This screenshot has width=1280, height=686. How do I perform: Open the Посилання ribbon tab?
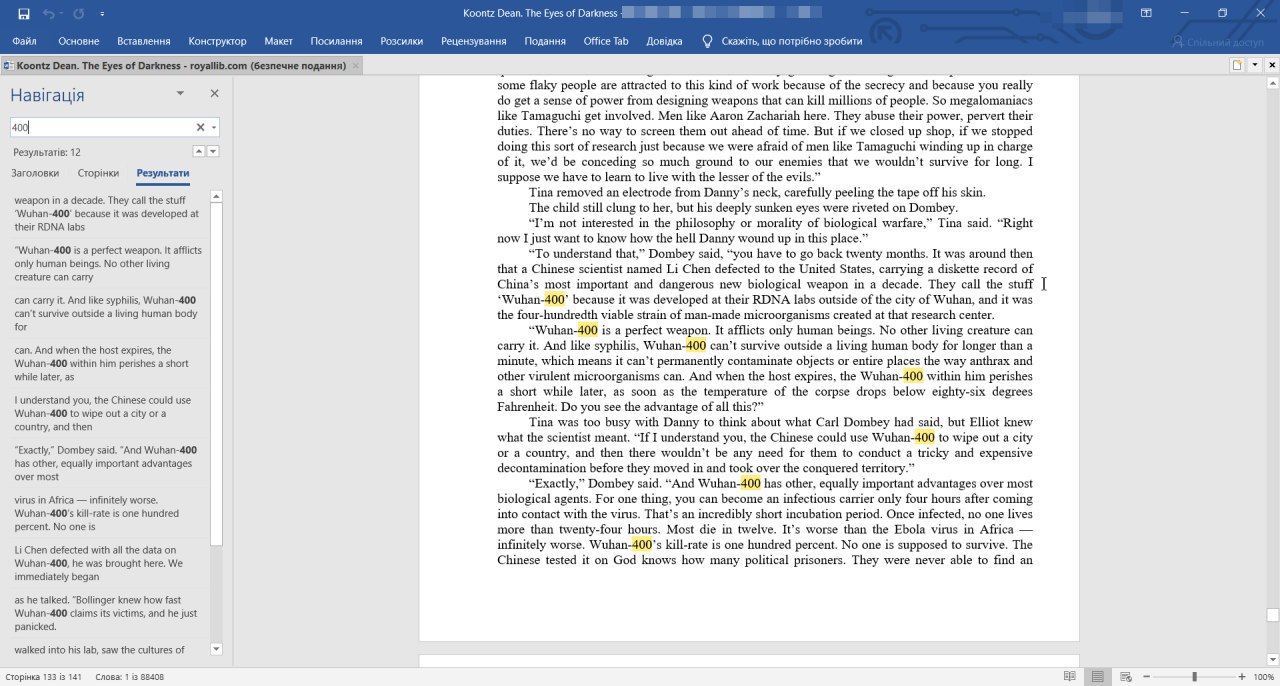(336, 41)
